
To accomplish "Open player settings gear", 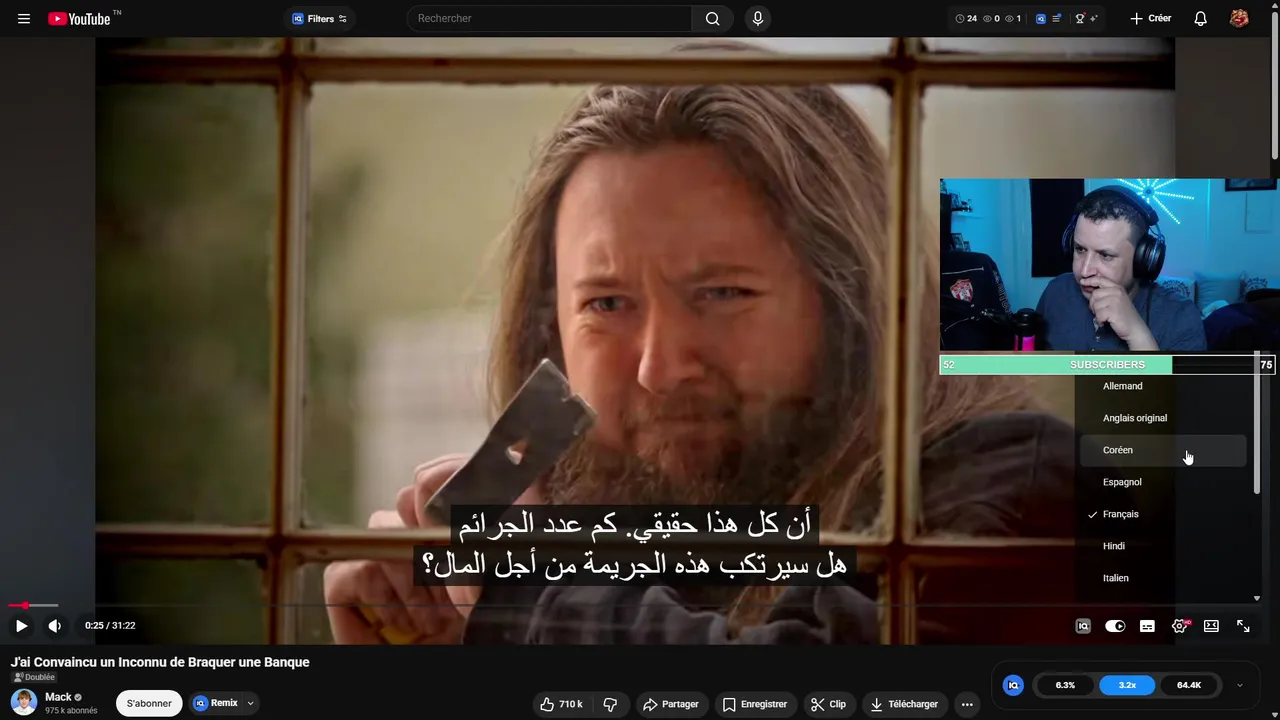I will click(x=1179, y=626).
